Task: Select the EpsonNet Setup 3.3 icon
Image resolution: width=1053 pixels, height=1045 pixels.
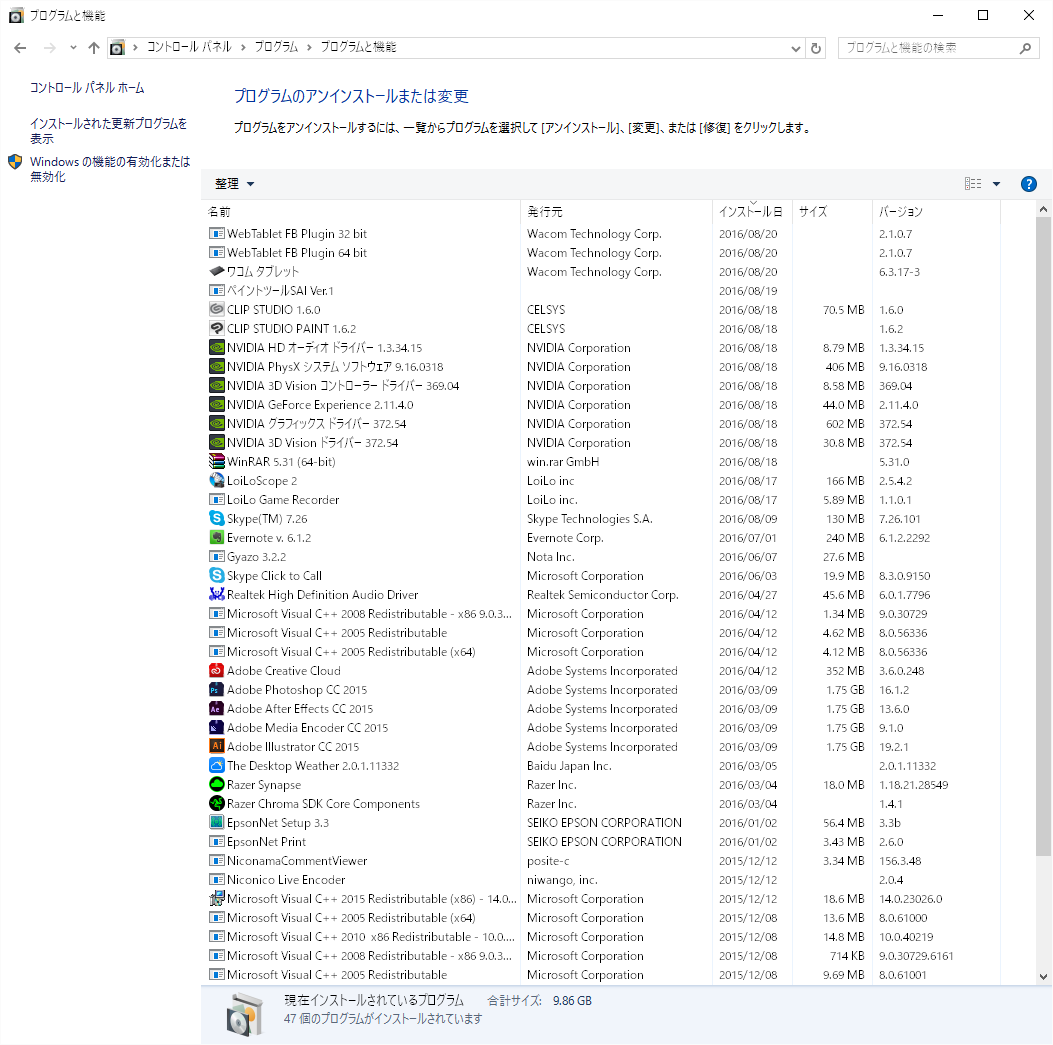Action: (x=216, y=822)
